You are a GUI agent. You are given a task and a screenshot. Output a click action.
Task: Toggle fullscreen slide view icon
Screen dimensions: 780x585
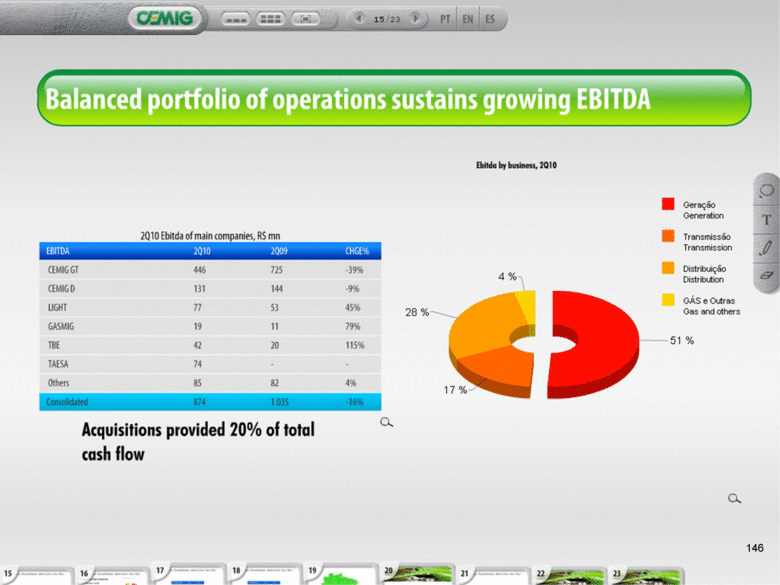305,19
